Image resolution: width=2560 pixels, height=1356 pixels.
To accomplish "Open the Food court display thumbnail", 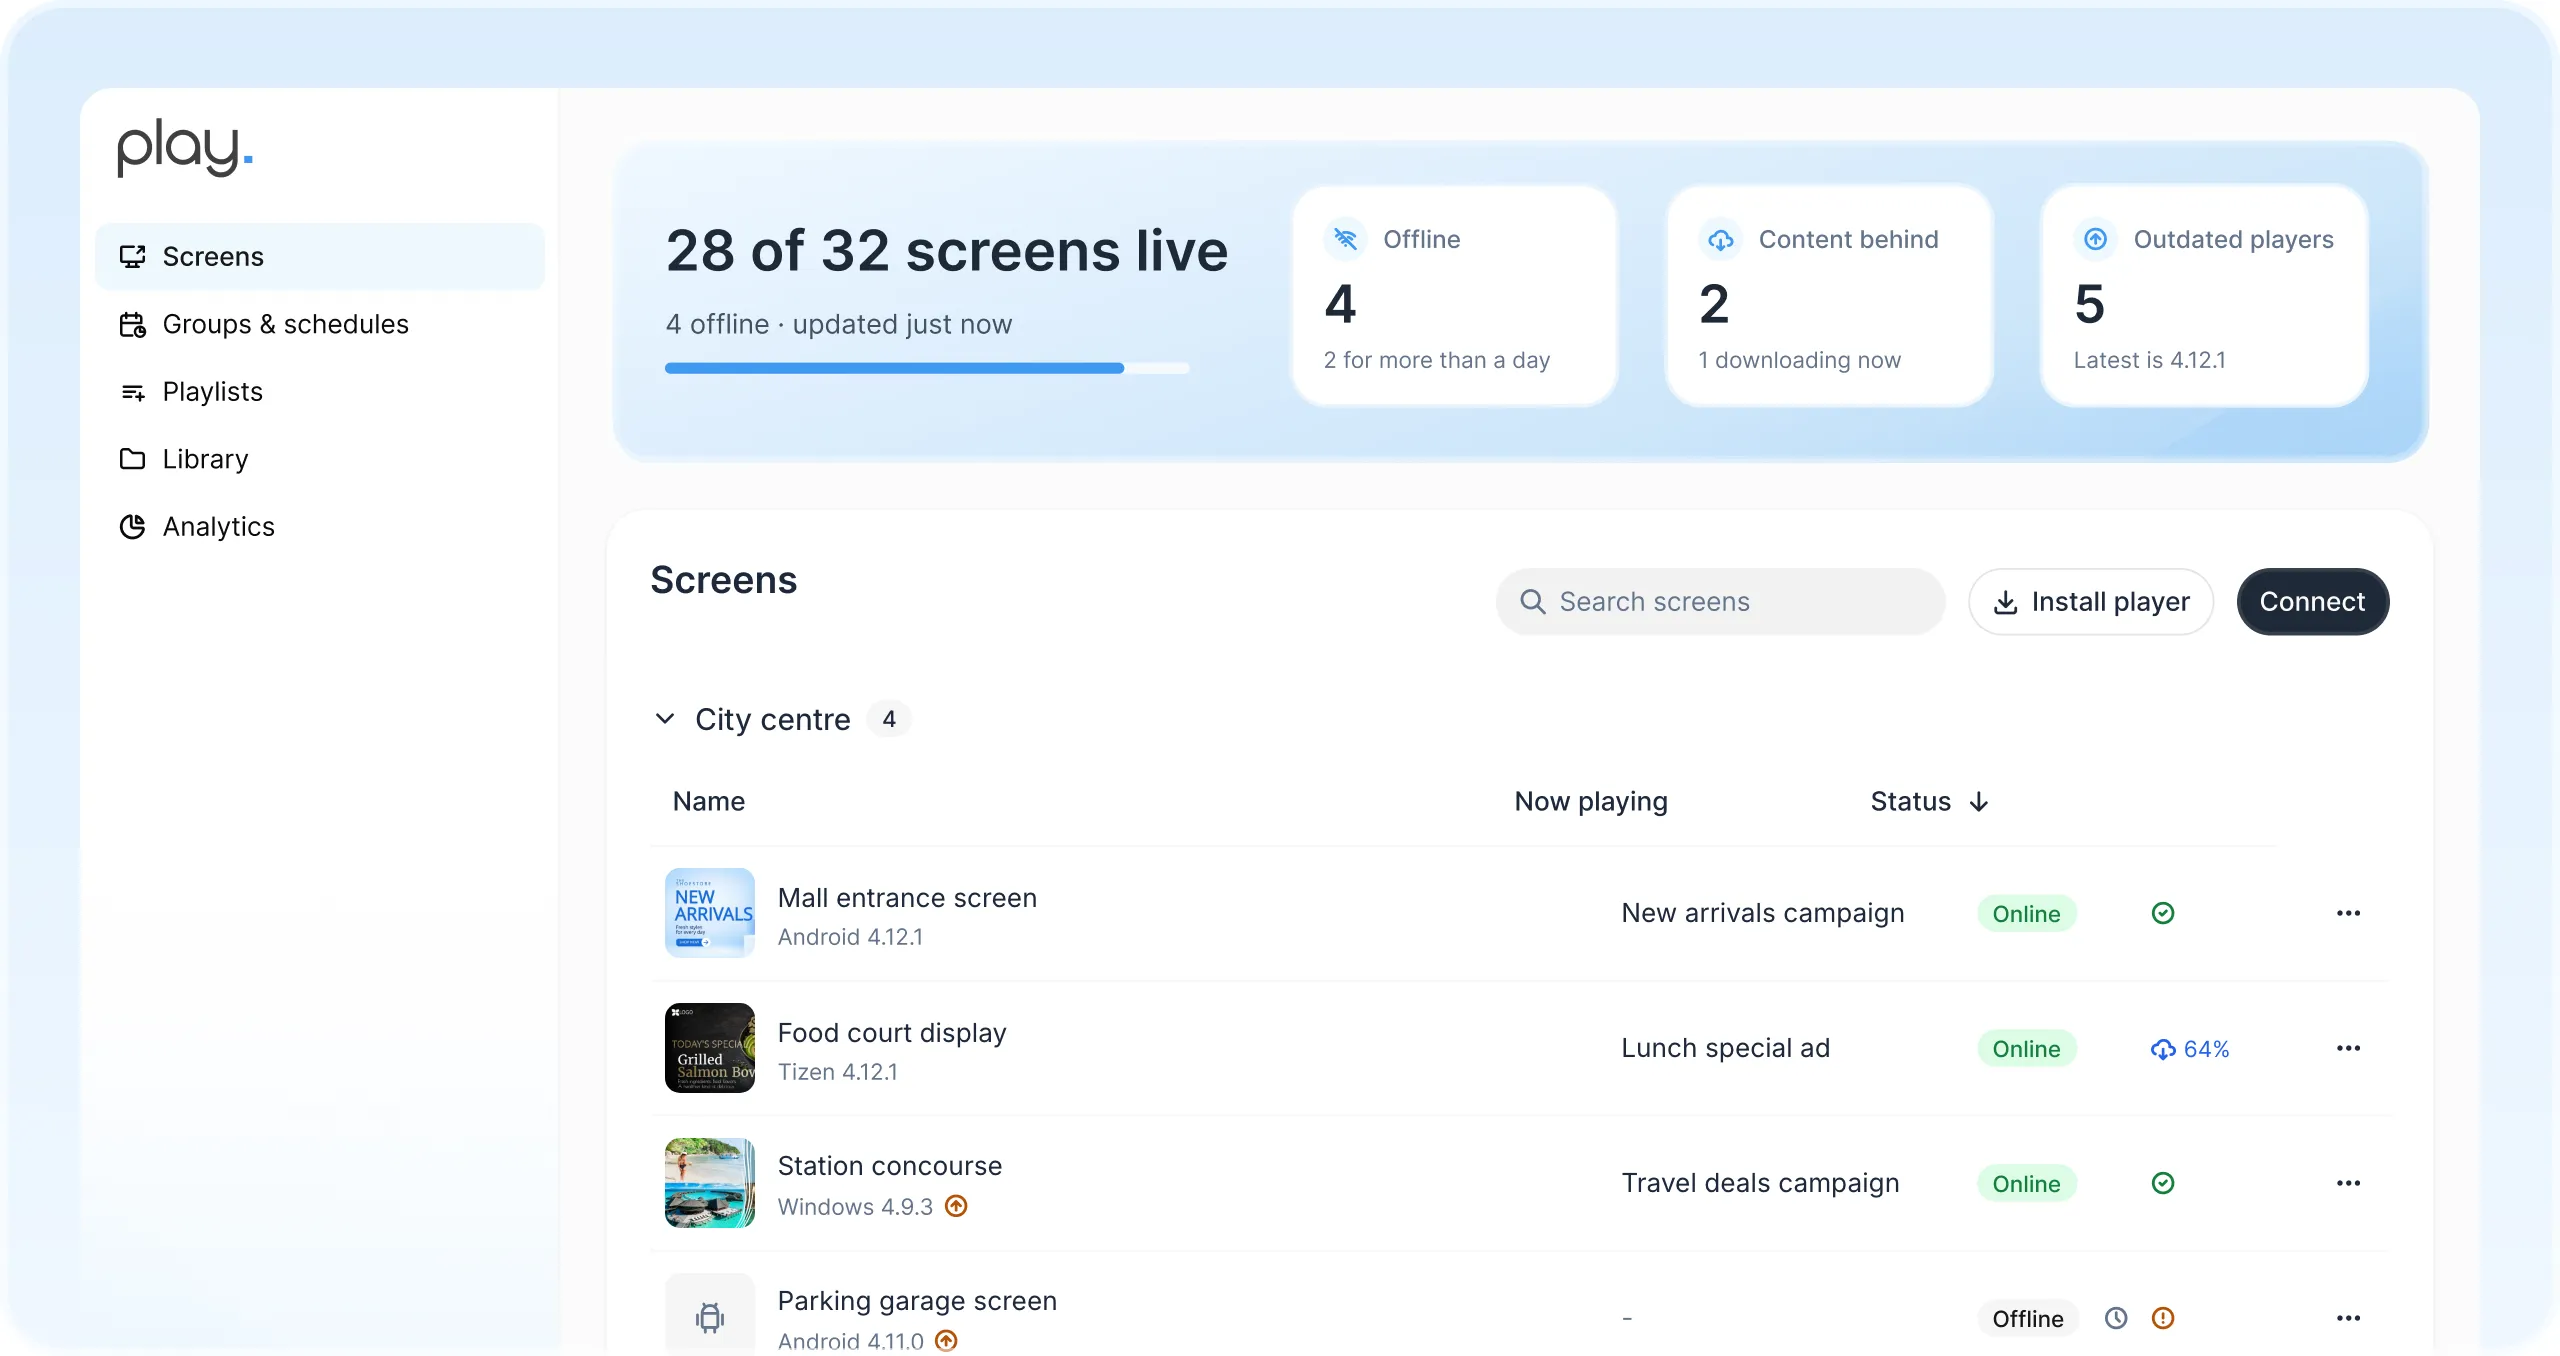I will [x=710, y=1048].
